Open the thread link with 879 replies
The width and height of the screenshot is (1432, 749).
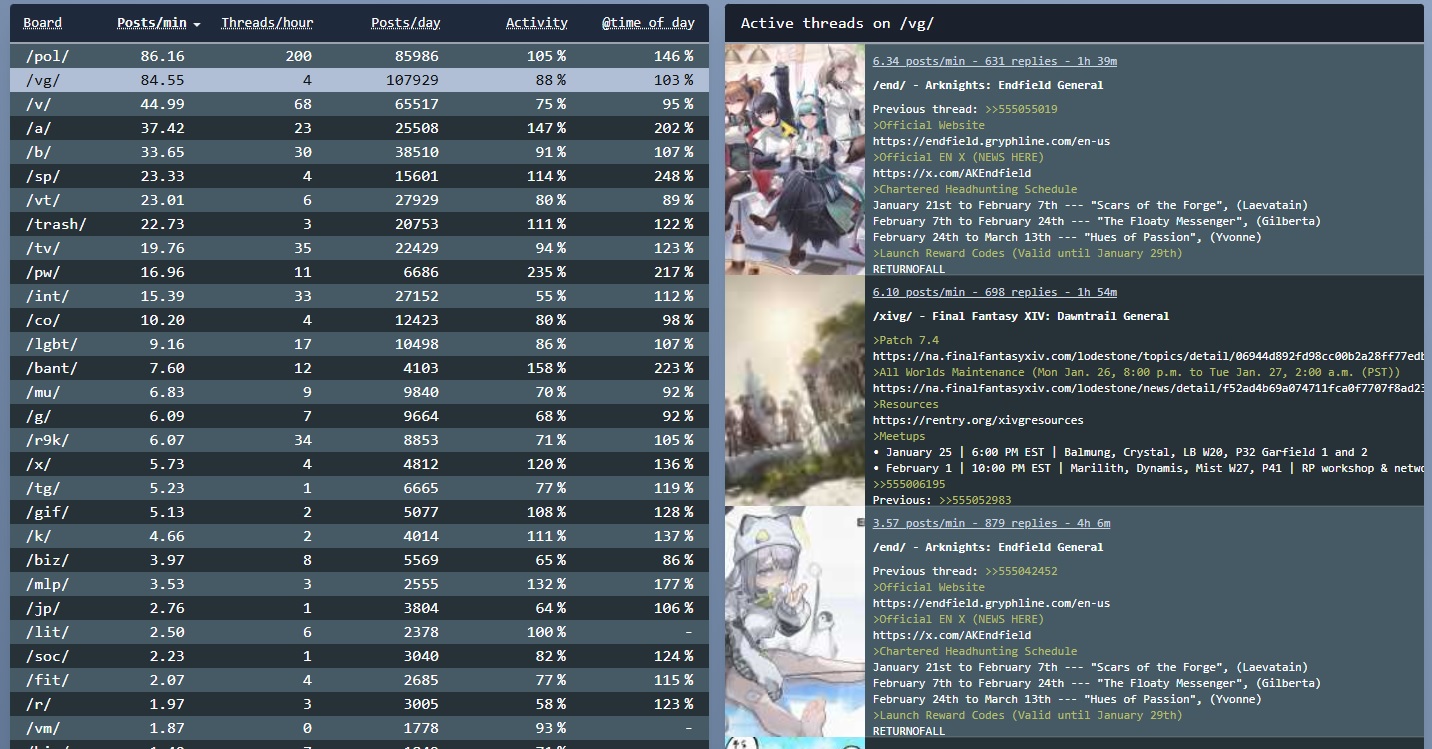[x=991, y=523]
